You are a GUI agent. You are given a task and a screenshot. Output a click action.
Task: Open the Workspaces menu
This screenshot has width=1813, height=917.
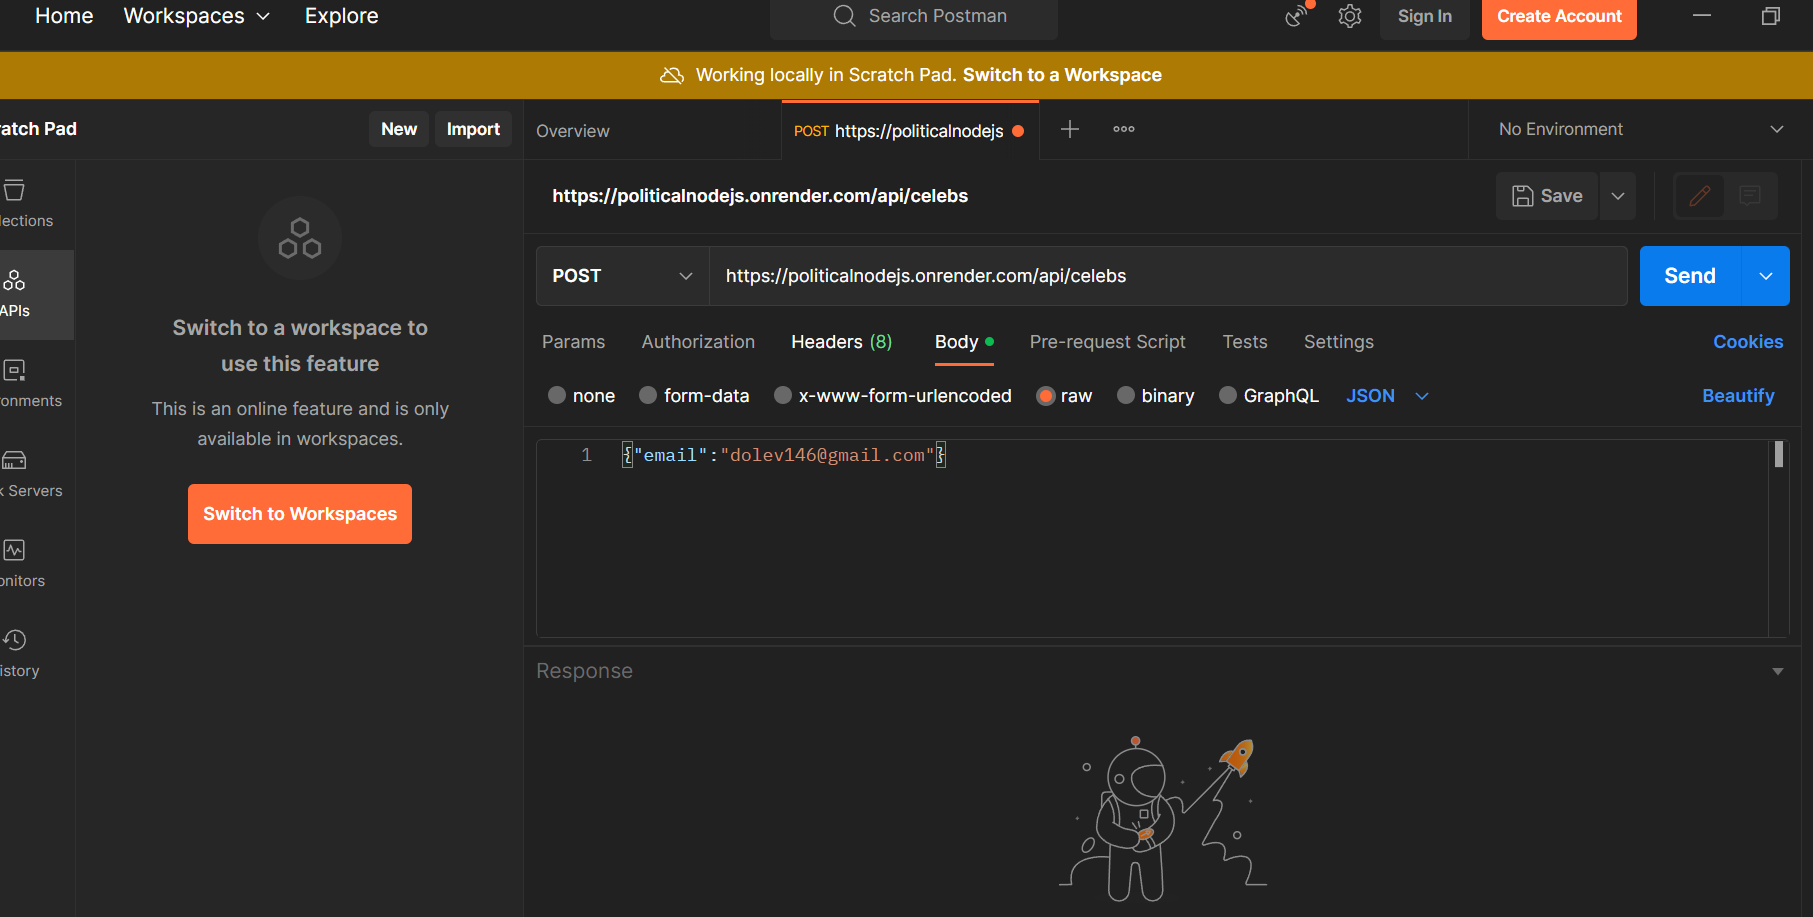pyautogui.click(x=195, y=15)
